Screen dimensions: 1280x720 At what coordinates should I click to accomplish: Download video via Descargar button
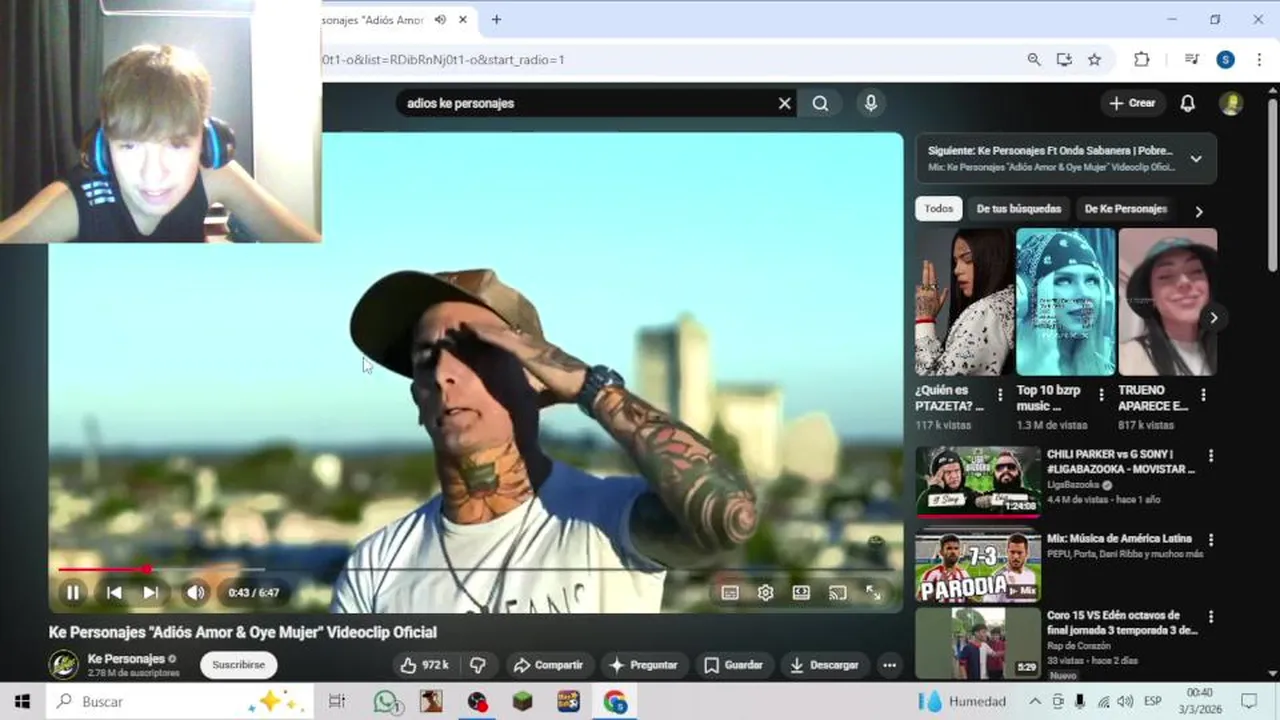coord(824,665)
